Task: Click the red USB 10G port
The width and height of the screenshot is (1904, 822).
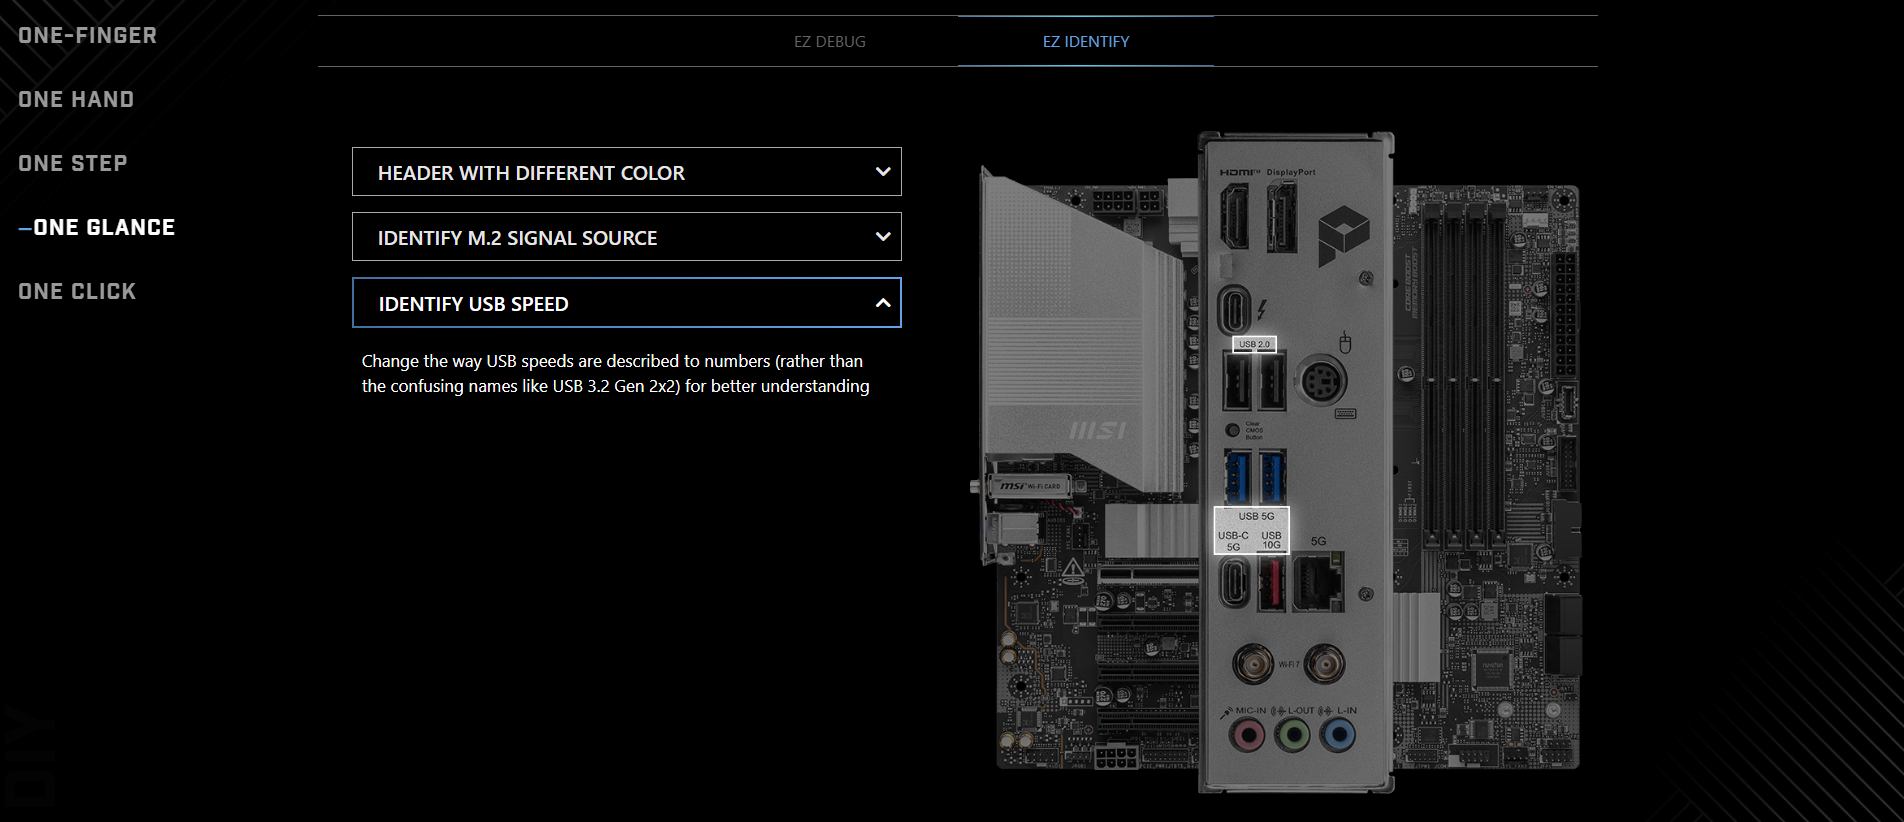Action: tap(1271, 584)
